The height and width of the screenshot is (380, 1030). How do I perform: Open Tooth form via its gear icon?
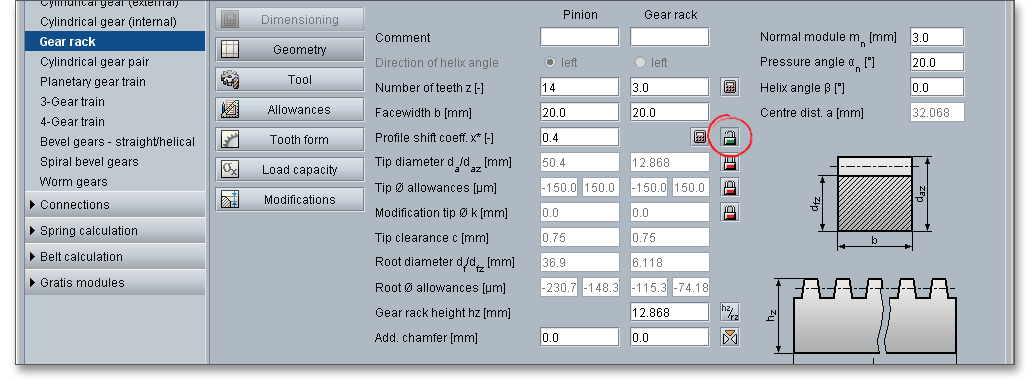(x=230, y=140)
